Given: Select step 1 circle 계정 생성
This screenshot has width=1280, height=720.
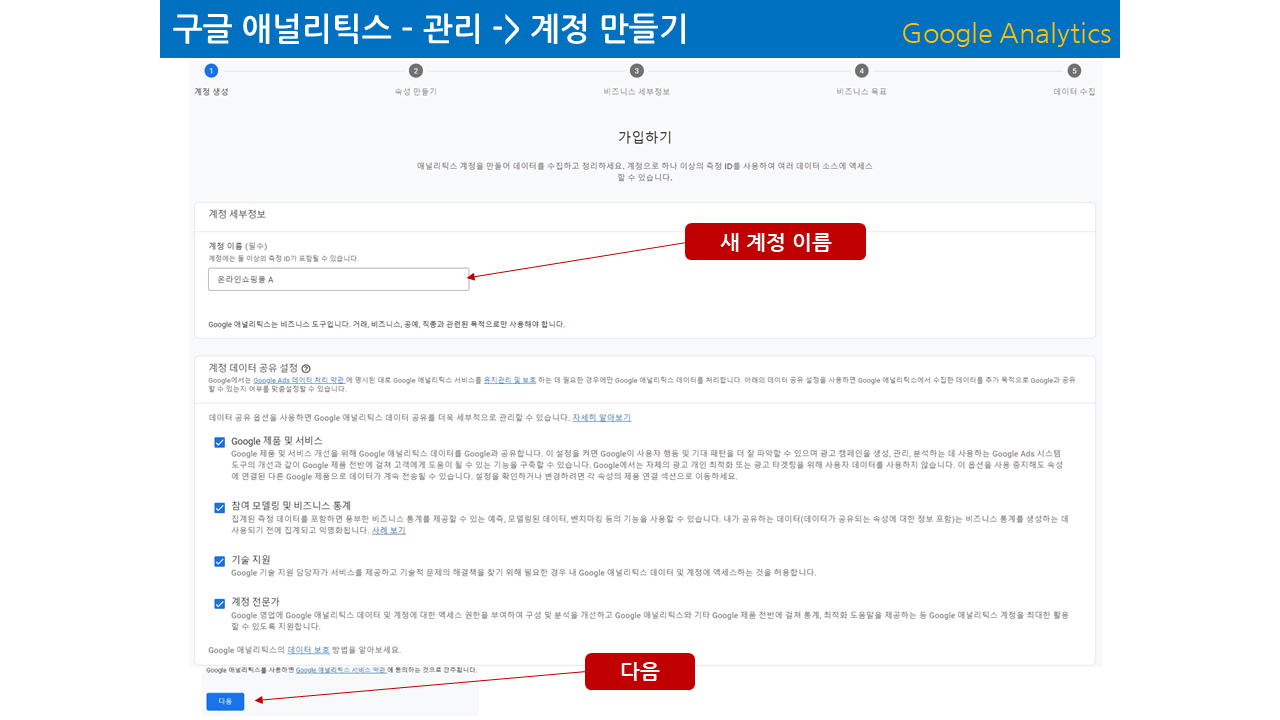Looking at the screenshot, I should pos(210,71).
